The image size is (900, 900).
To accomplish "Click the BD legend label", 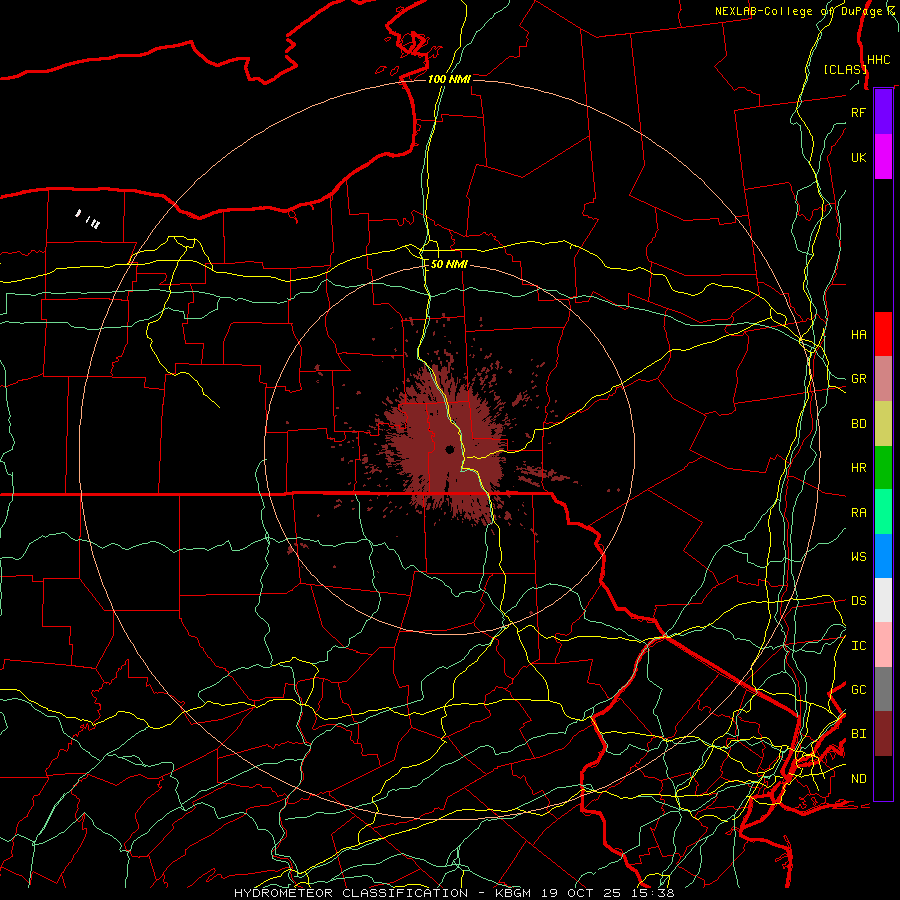I will point(858,424).
